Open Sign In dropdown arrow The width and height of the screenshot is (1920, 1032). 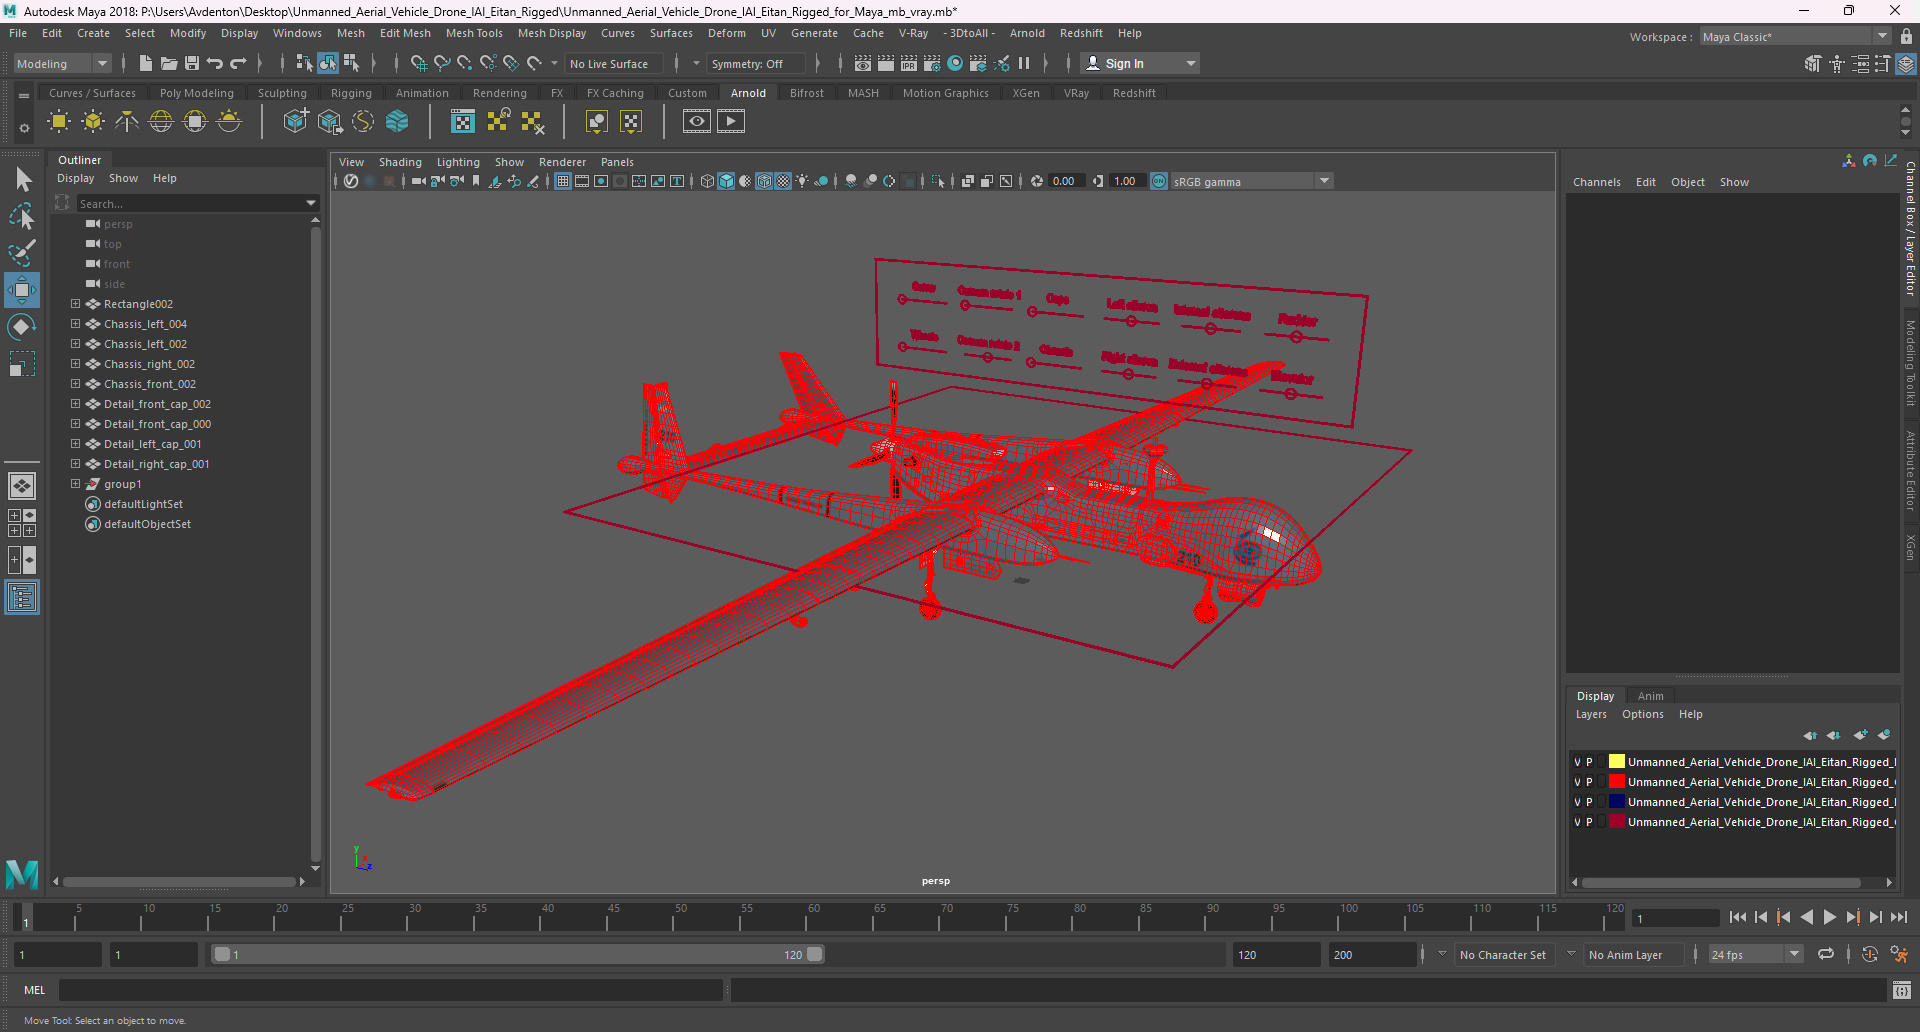coord(1191,63)
